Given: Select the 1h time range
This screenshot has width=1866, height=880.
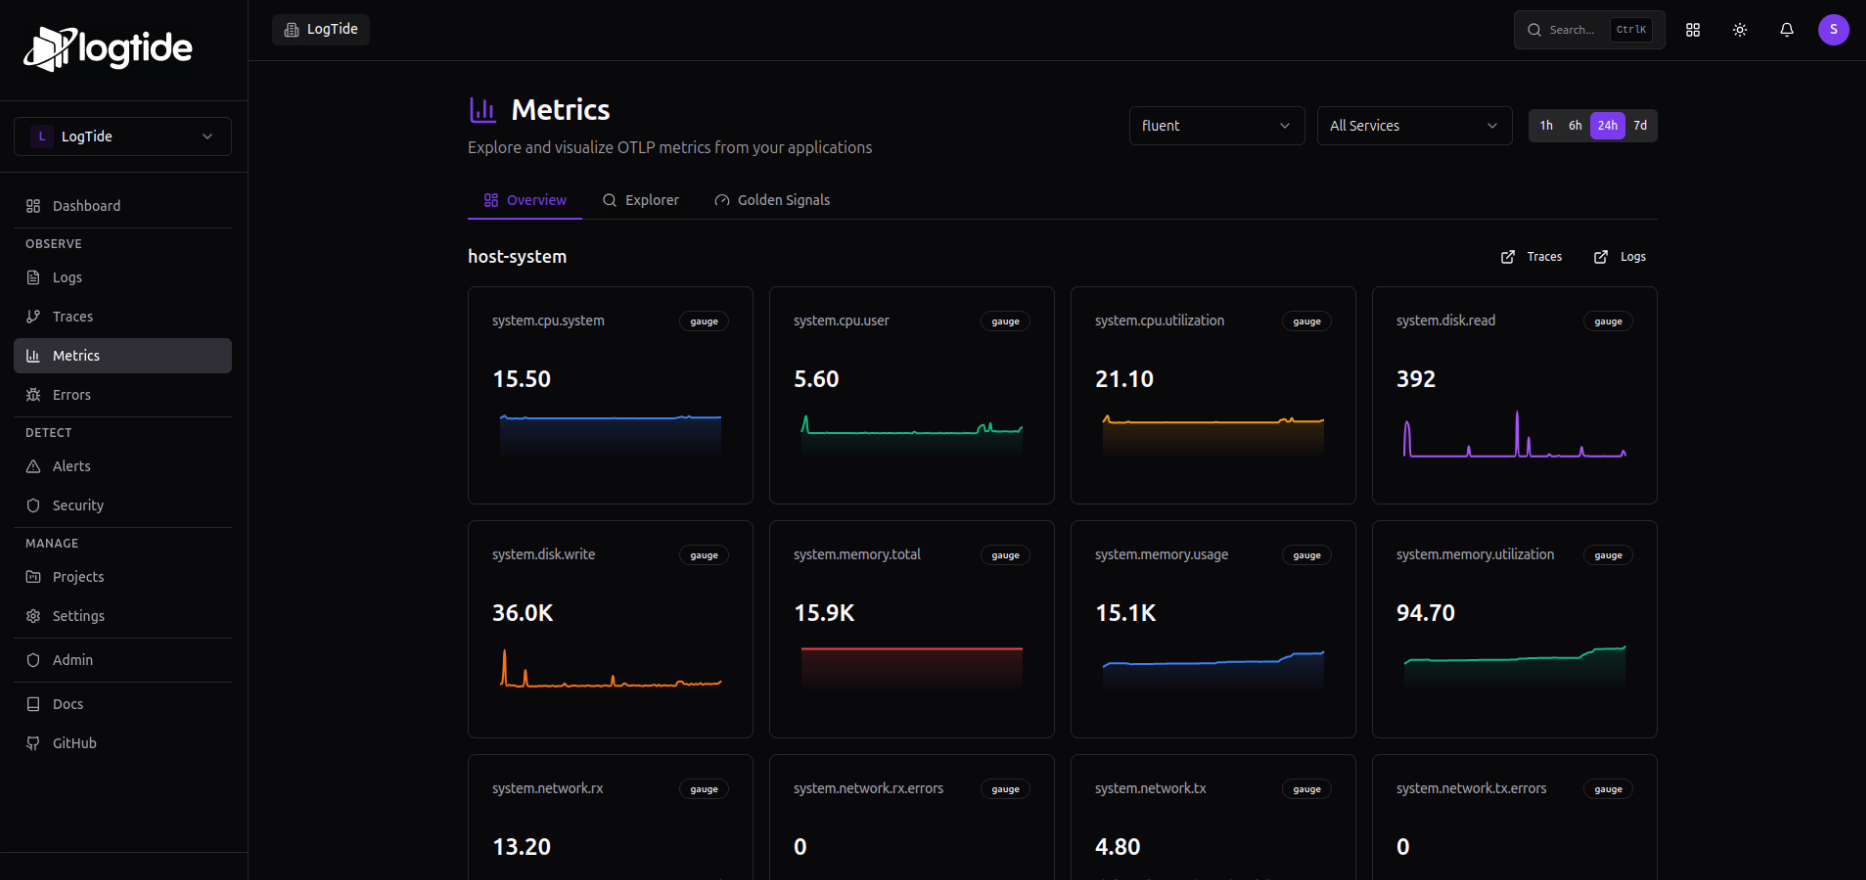Looking at the screenshot, I should (x=1546, y=126).
